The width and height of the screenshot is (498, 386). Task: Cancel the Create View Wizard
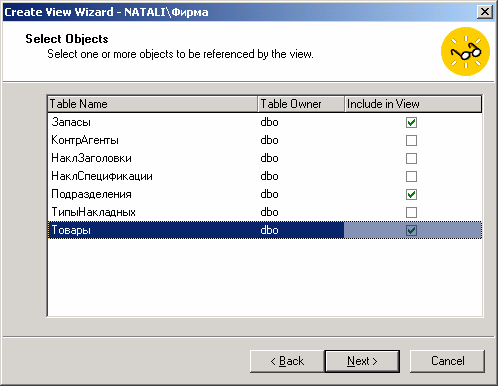point(447,361)
